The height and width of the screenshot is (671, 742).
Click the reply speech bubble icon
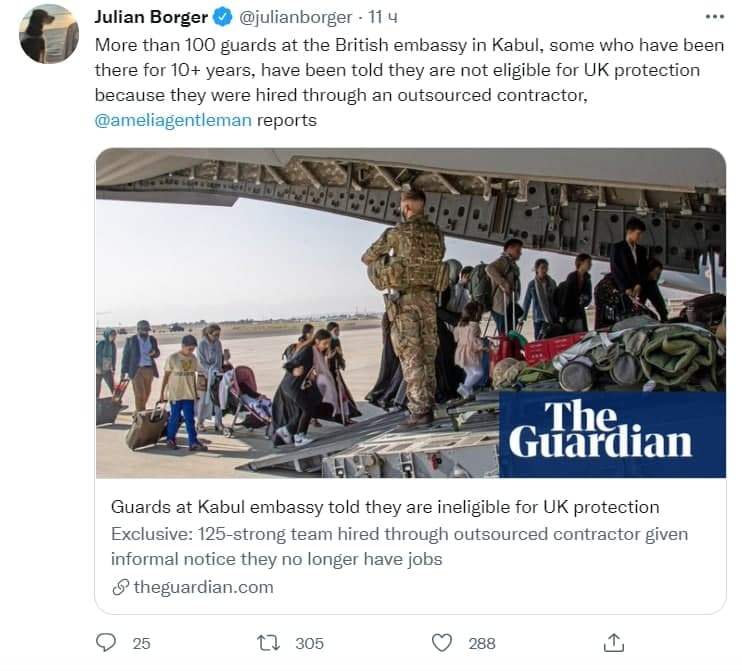click(x=106, y=643)
